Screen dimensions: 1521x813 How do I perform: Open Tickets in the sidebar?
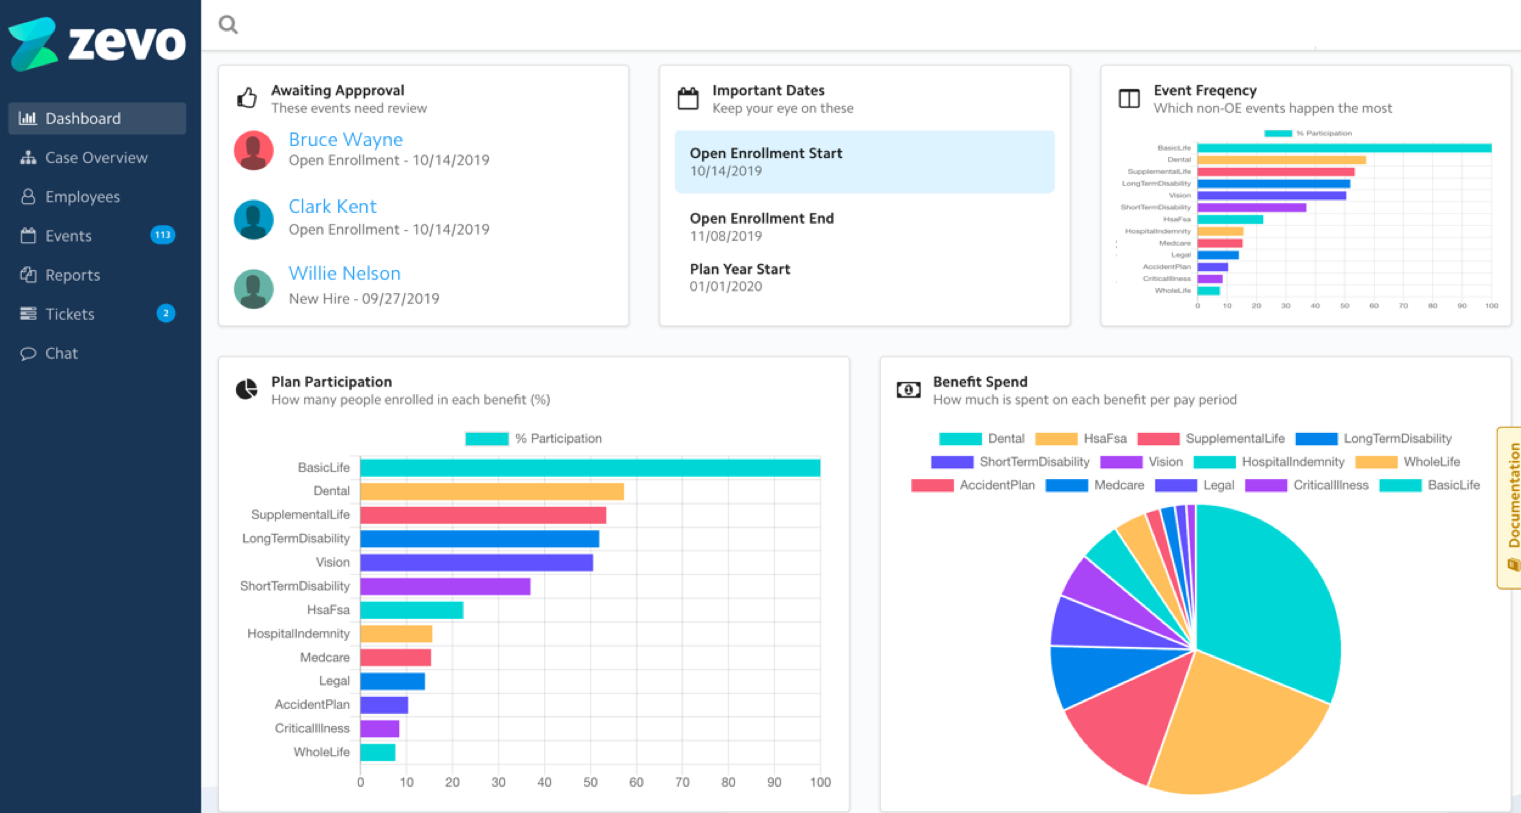(x=69, y=314)
